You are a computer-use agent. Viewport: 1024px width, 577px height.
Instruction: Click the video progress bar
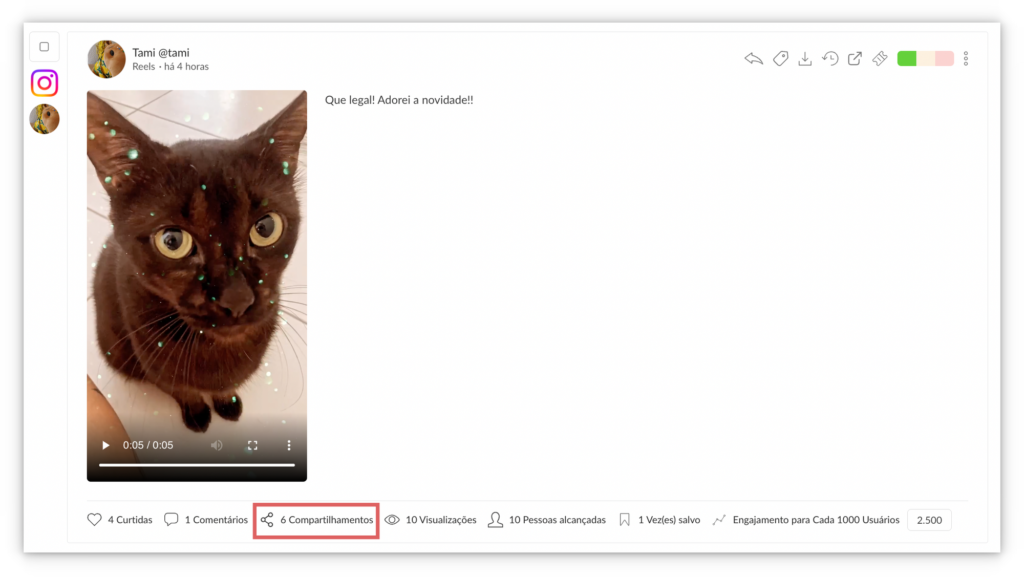pos(197,465)
